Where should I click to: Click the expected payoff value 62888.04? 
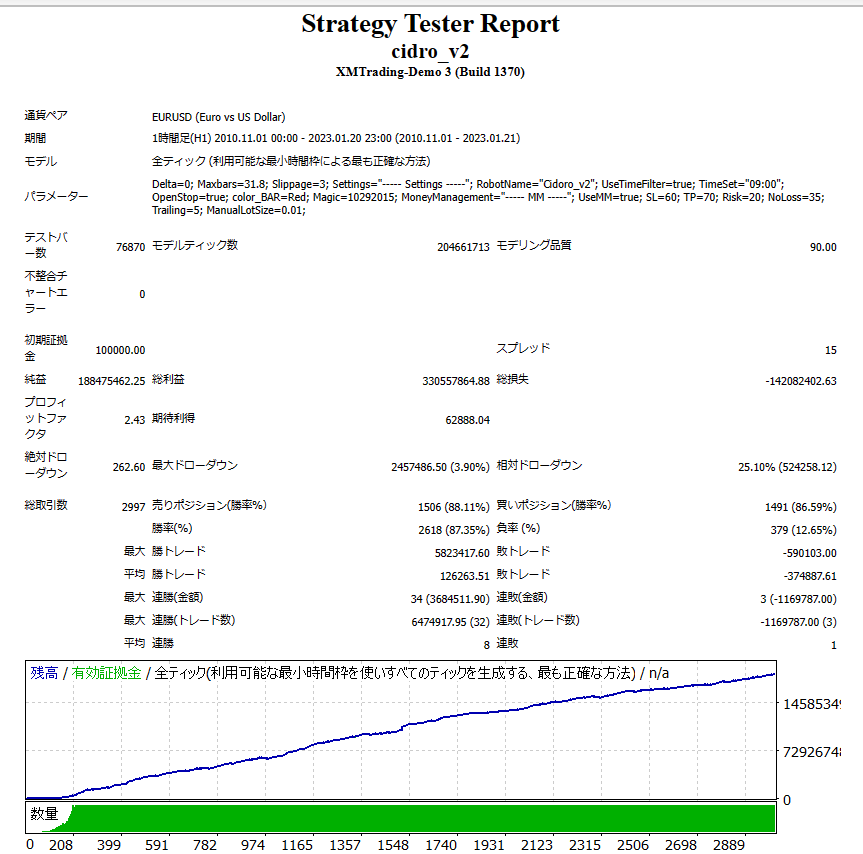(467, 420)
